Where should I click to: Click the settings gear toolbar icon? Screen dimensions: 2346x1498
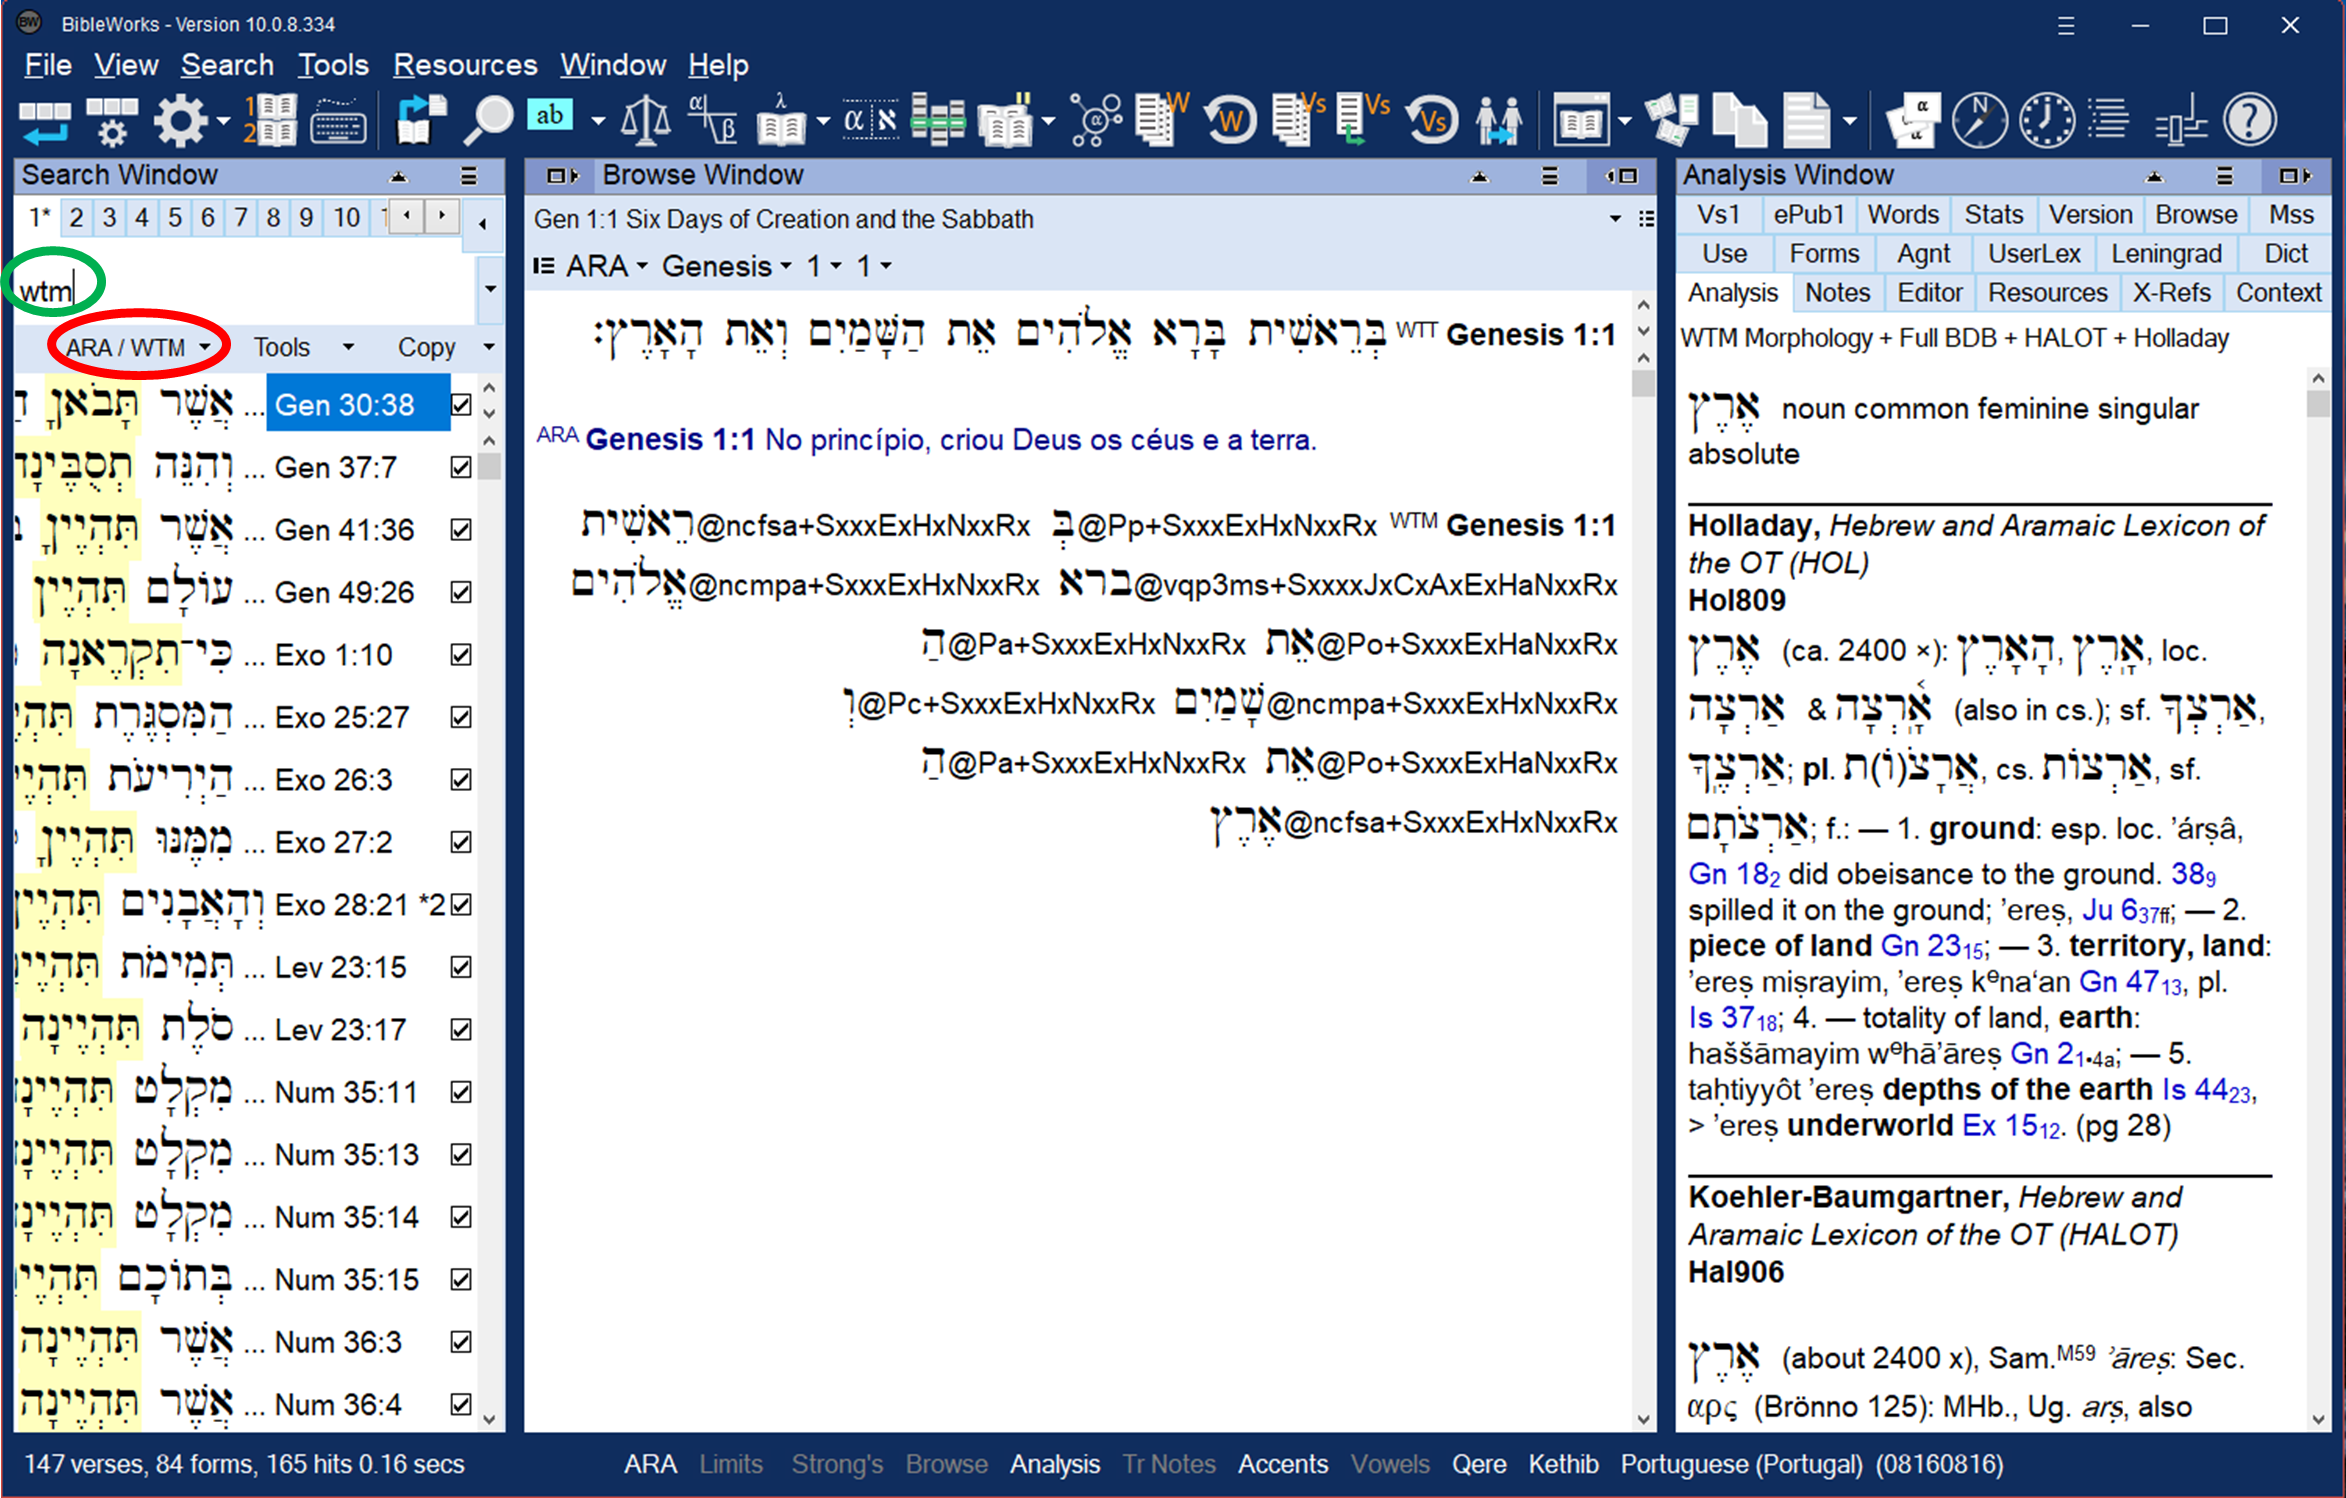pyautogui.click(x=181, y=121)
